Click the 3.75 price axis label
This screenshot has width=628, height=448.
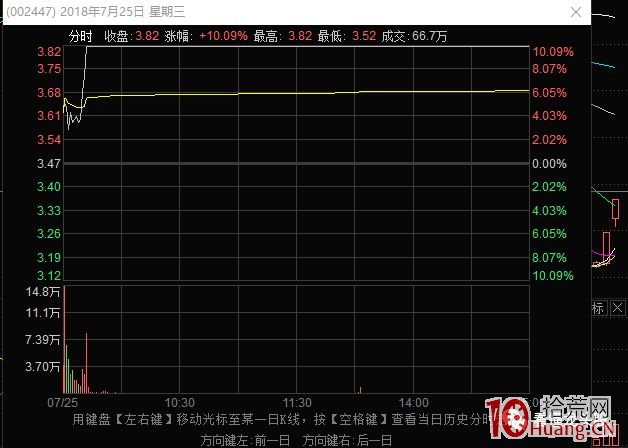tap(49, 69)
